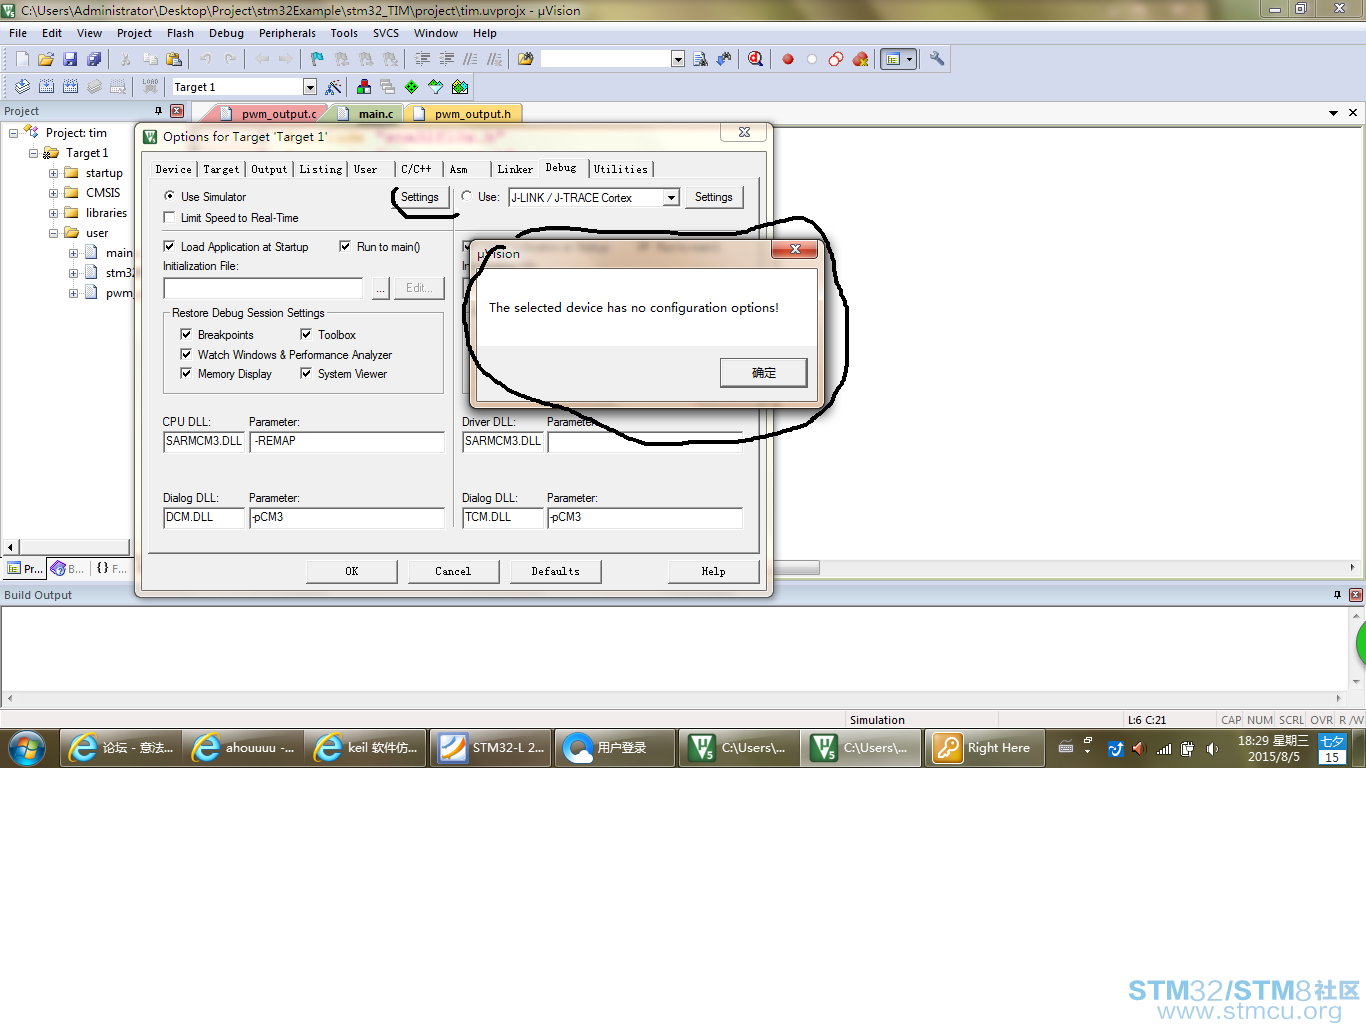Image resolution: width=1366 pixels, height=1036 pixels.
Task: Expand the CMSIS folder in project tree
Action: pyautogui.click(x=53, y=193)
